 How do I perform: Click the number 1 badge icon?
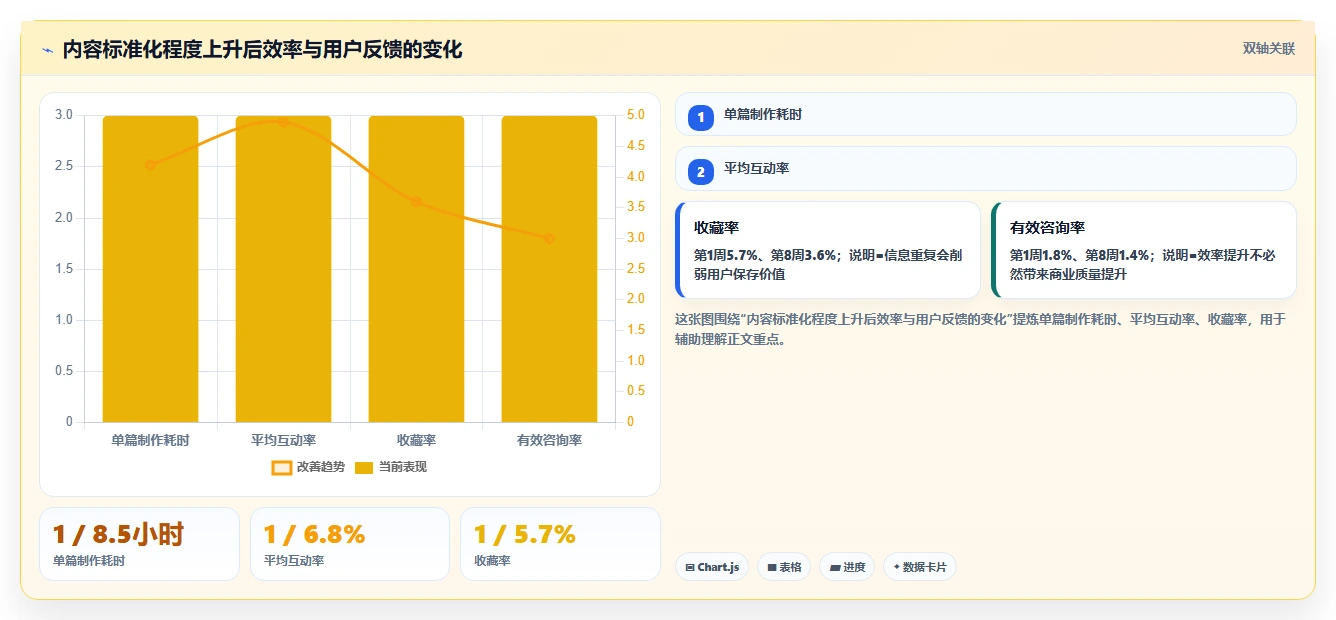click(701, 117)
